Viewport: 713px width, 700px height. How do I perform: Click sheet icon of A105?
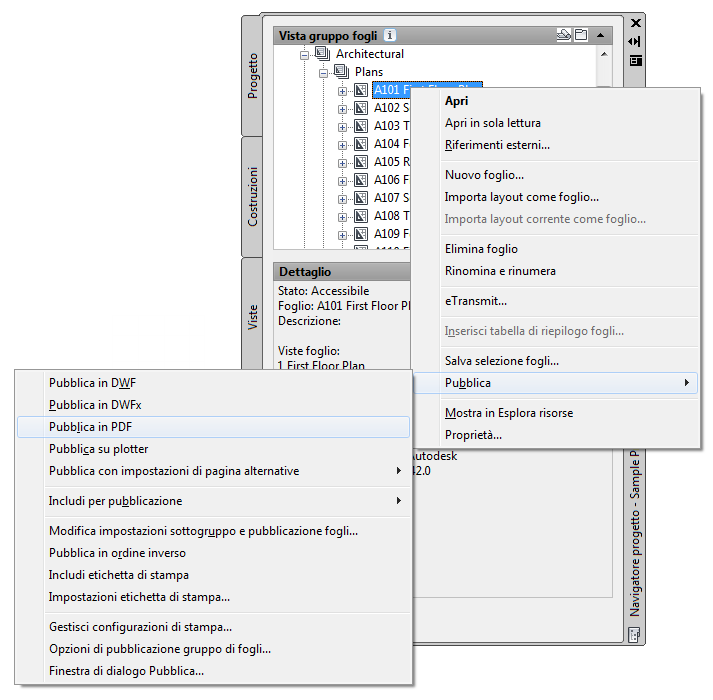(361, 161)
